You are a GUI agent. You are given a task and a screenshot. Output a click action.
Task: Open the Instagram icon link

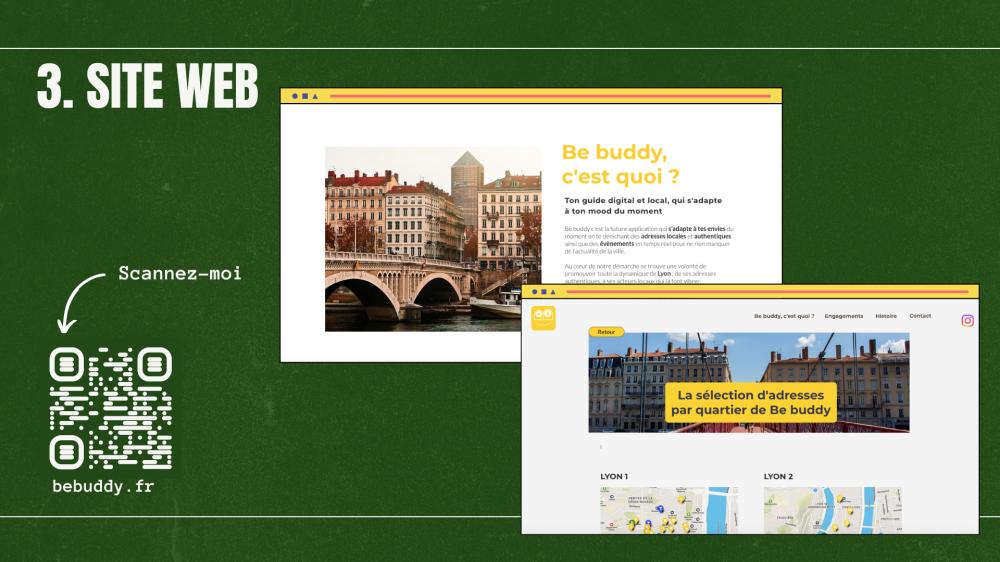click(967, 320)
